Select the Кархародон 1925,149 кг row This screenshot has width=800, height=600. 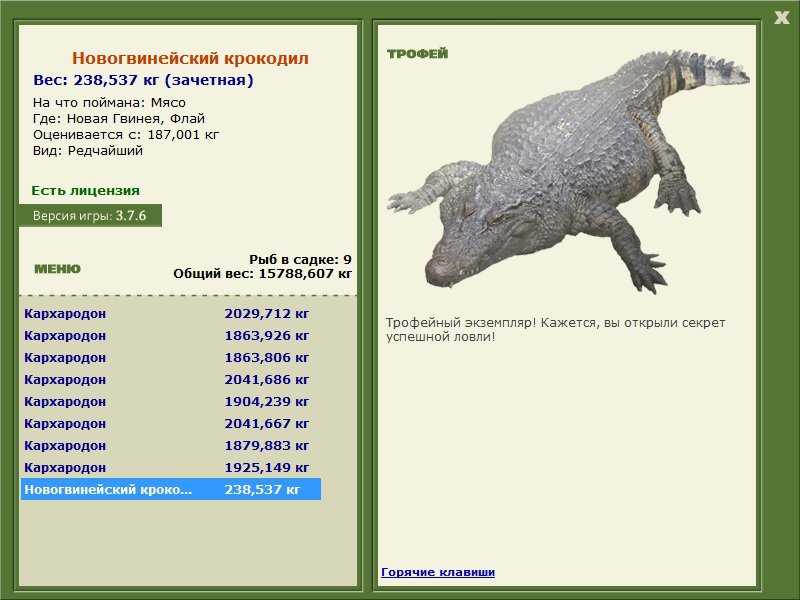tap(171, 467)
